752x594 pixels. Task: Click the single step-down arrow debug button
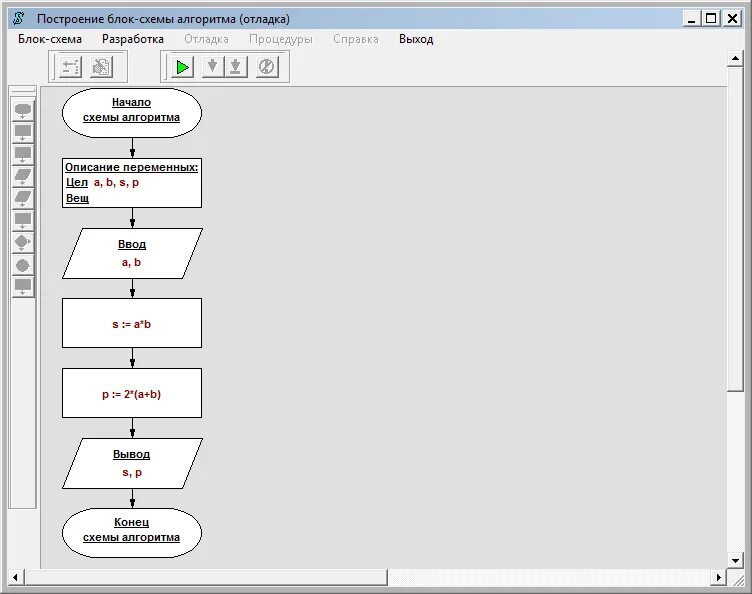(212, 67)
